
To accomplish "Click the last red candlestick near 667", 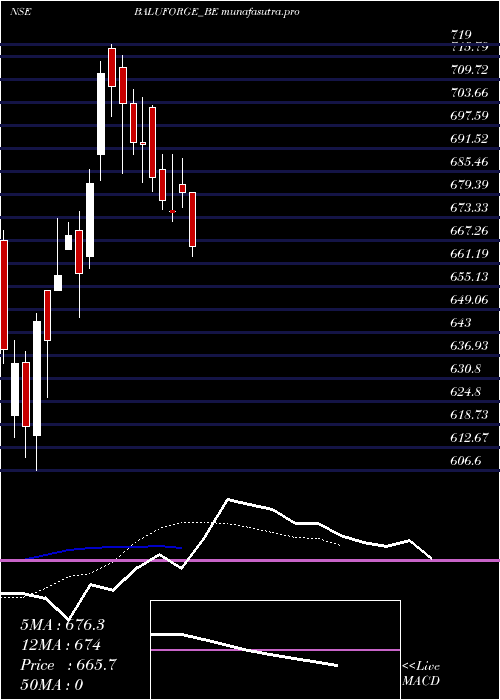I will 192,219.
